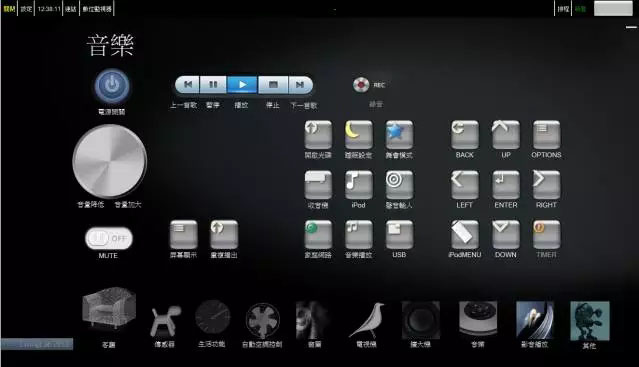Image resolution: width=639 pixels, height=367 pixels.
Task: Click the silver volume knob
Action: [x=110, y=161]
